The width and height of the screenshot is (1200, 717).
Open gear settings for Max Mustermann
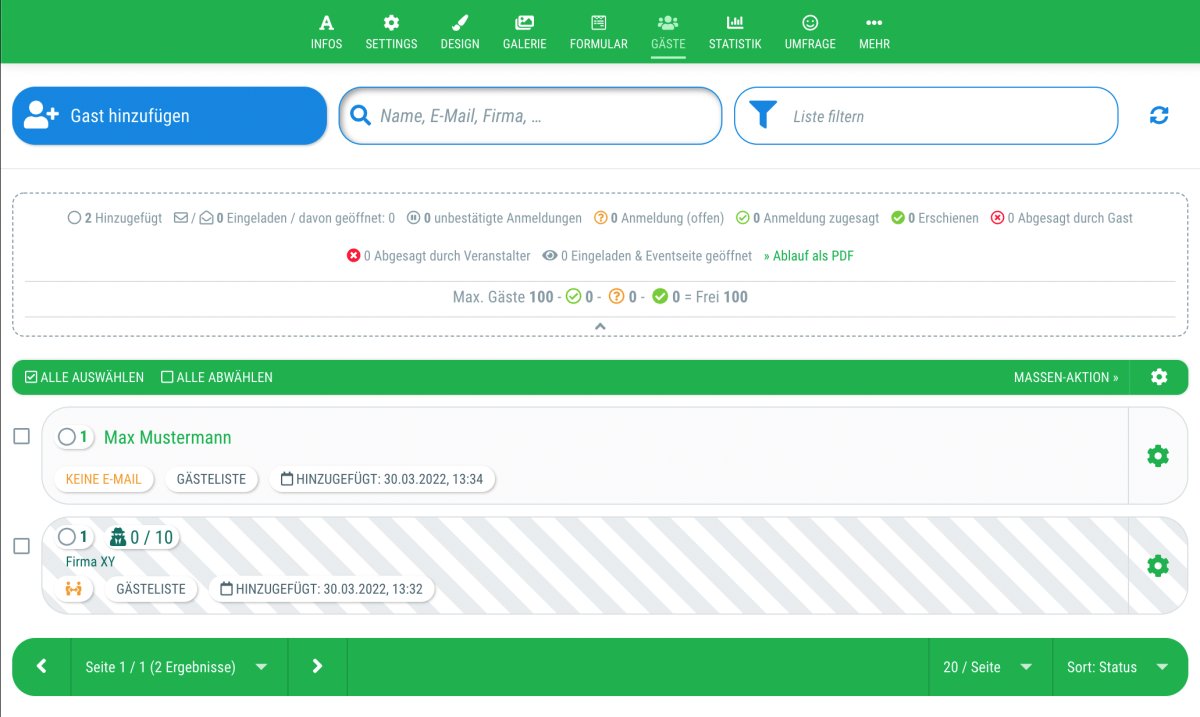(x=1158, y=456)
